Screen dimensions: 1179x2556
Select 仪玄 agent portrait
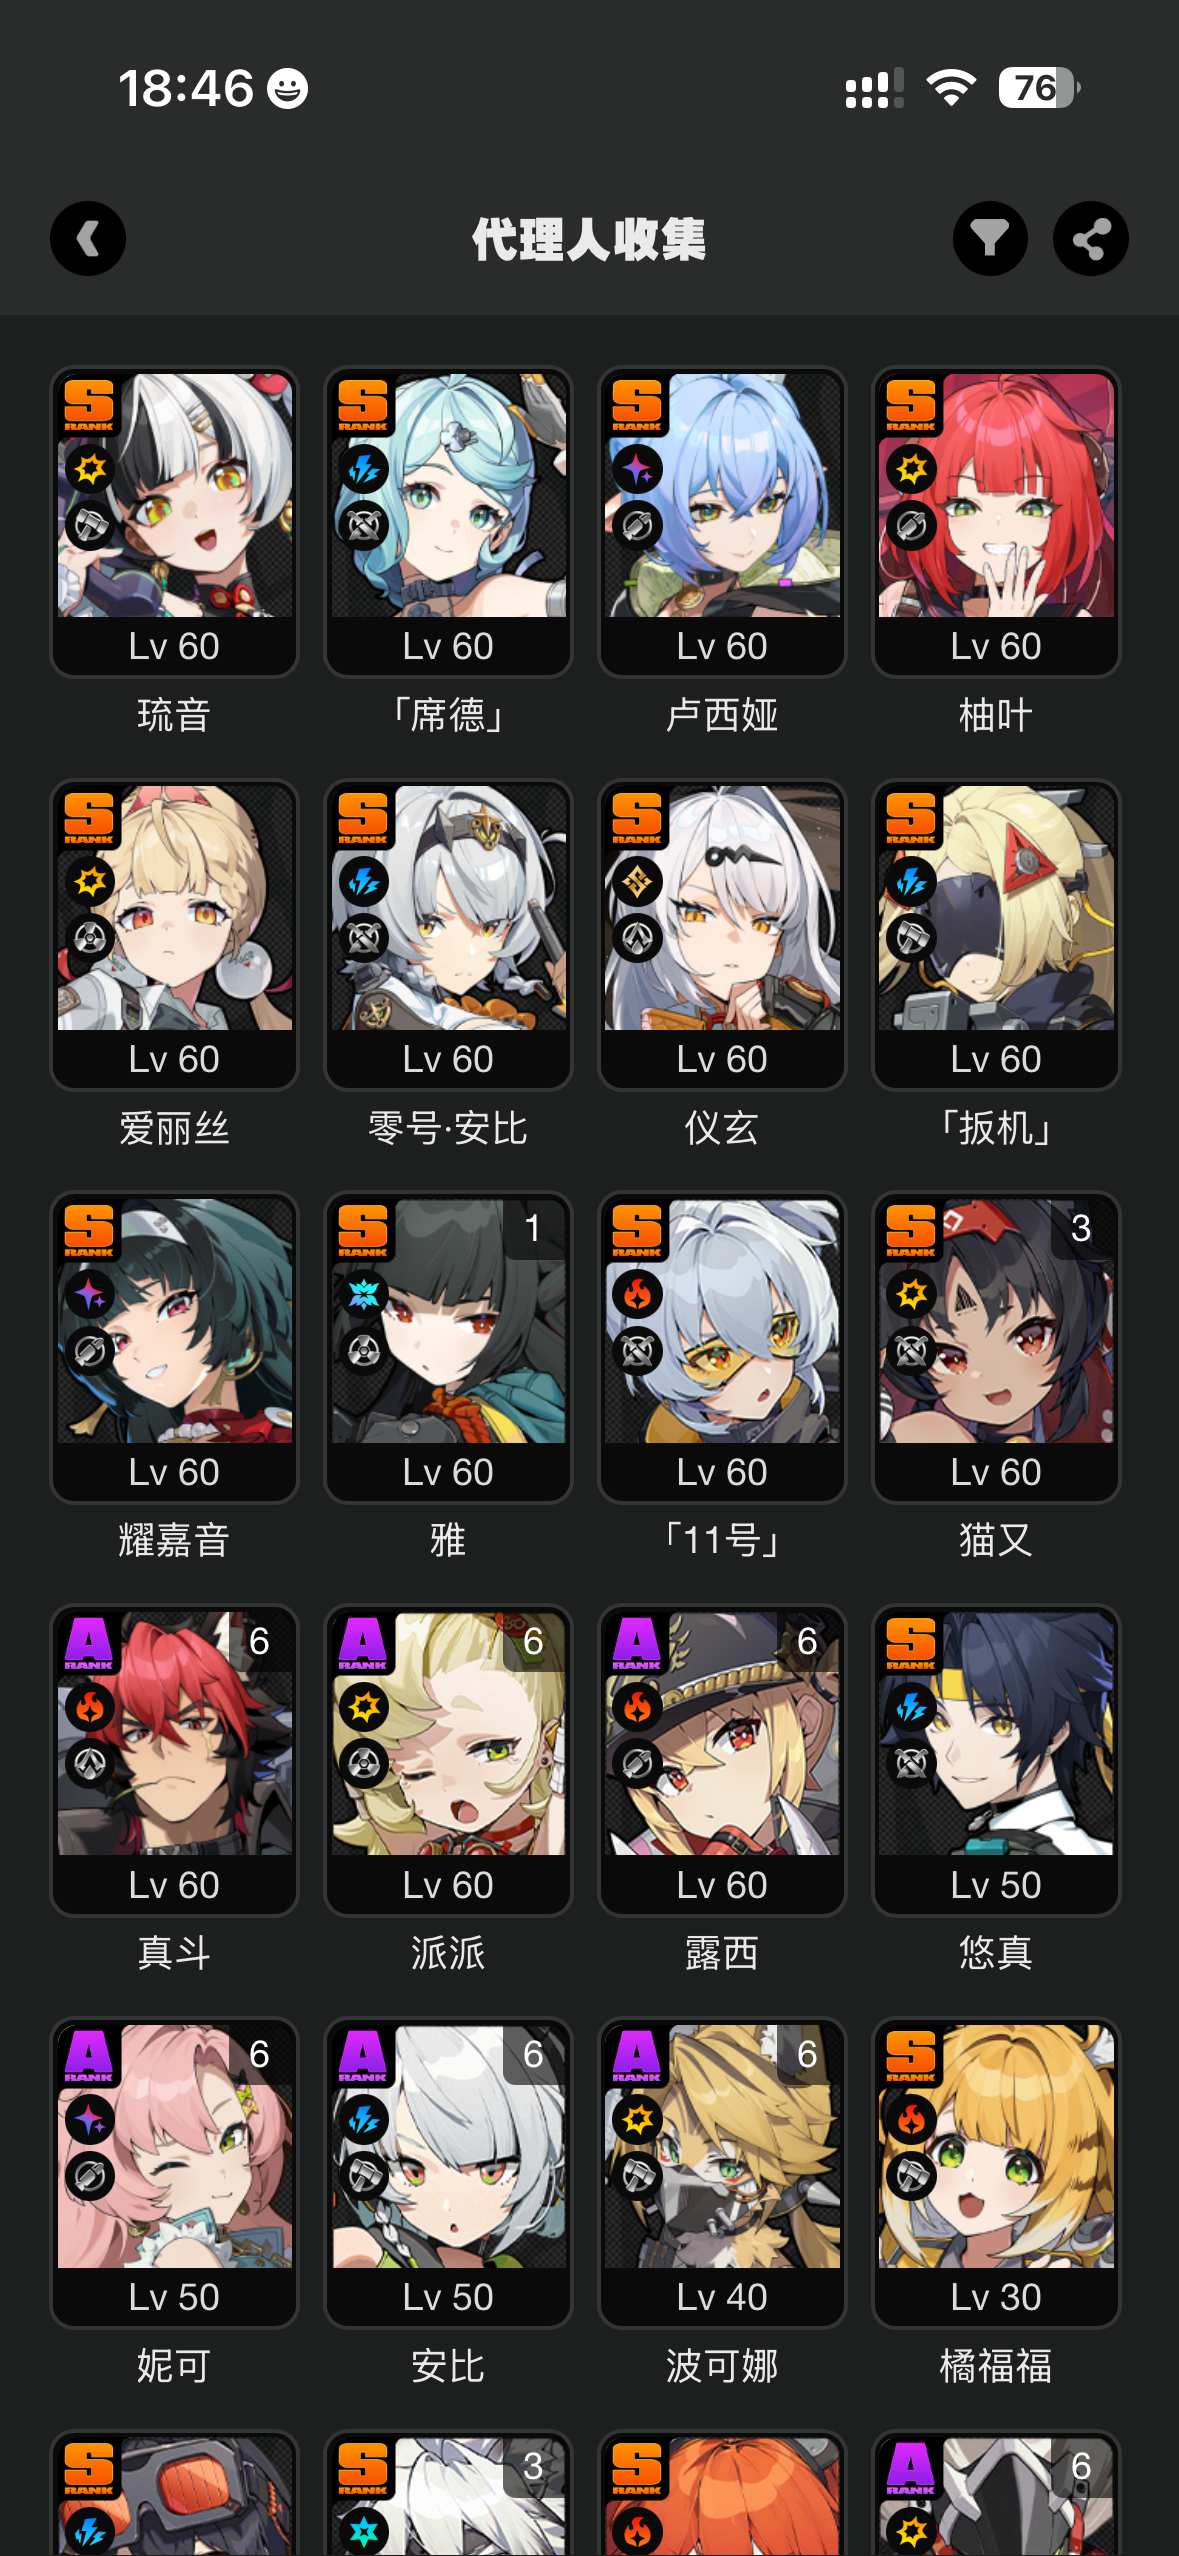click(x=722, y=935)
